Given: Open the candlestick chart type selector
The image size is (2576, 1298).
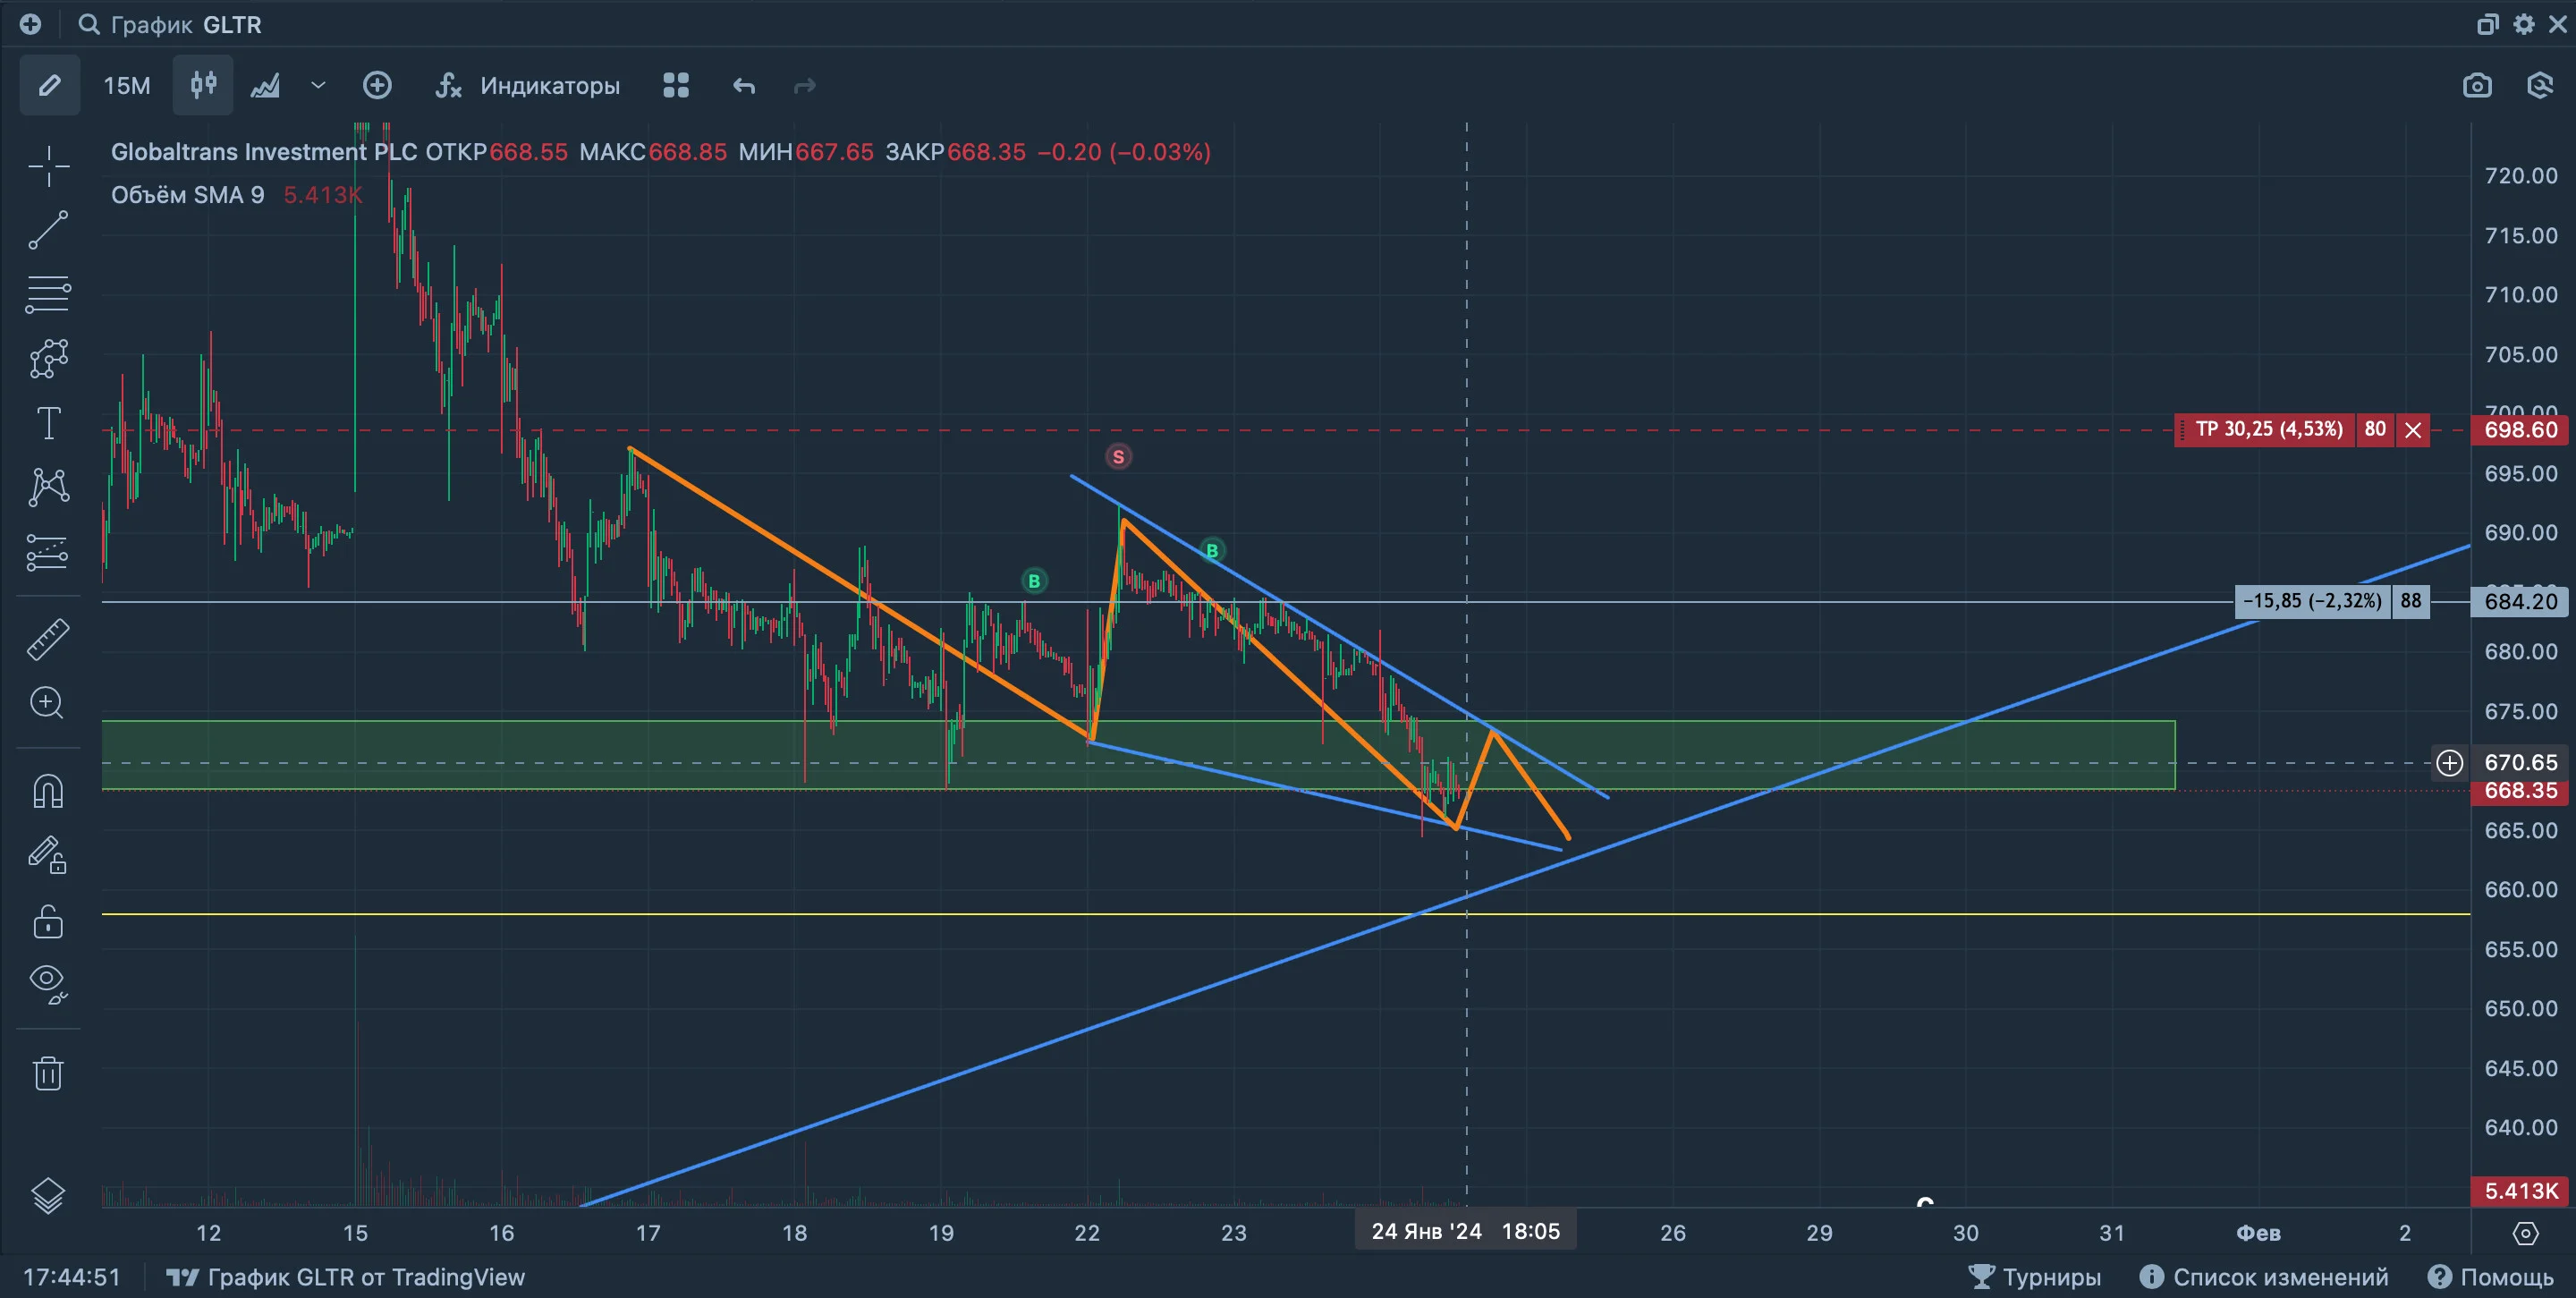Looking at the screenshot, I should pyautogui.click(x=203, y=85).
